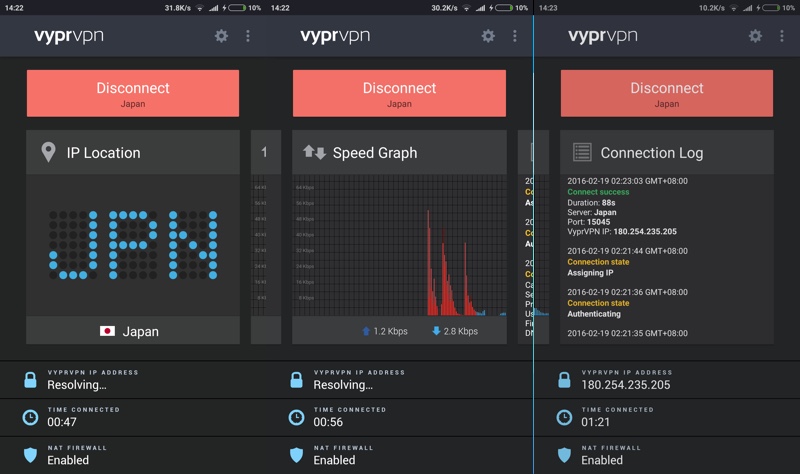Click Resolving… text on Speed Graph screen

[343, 385]
